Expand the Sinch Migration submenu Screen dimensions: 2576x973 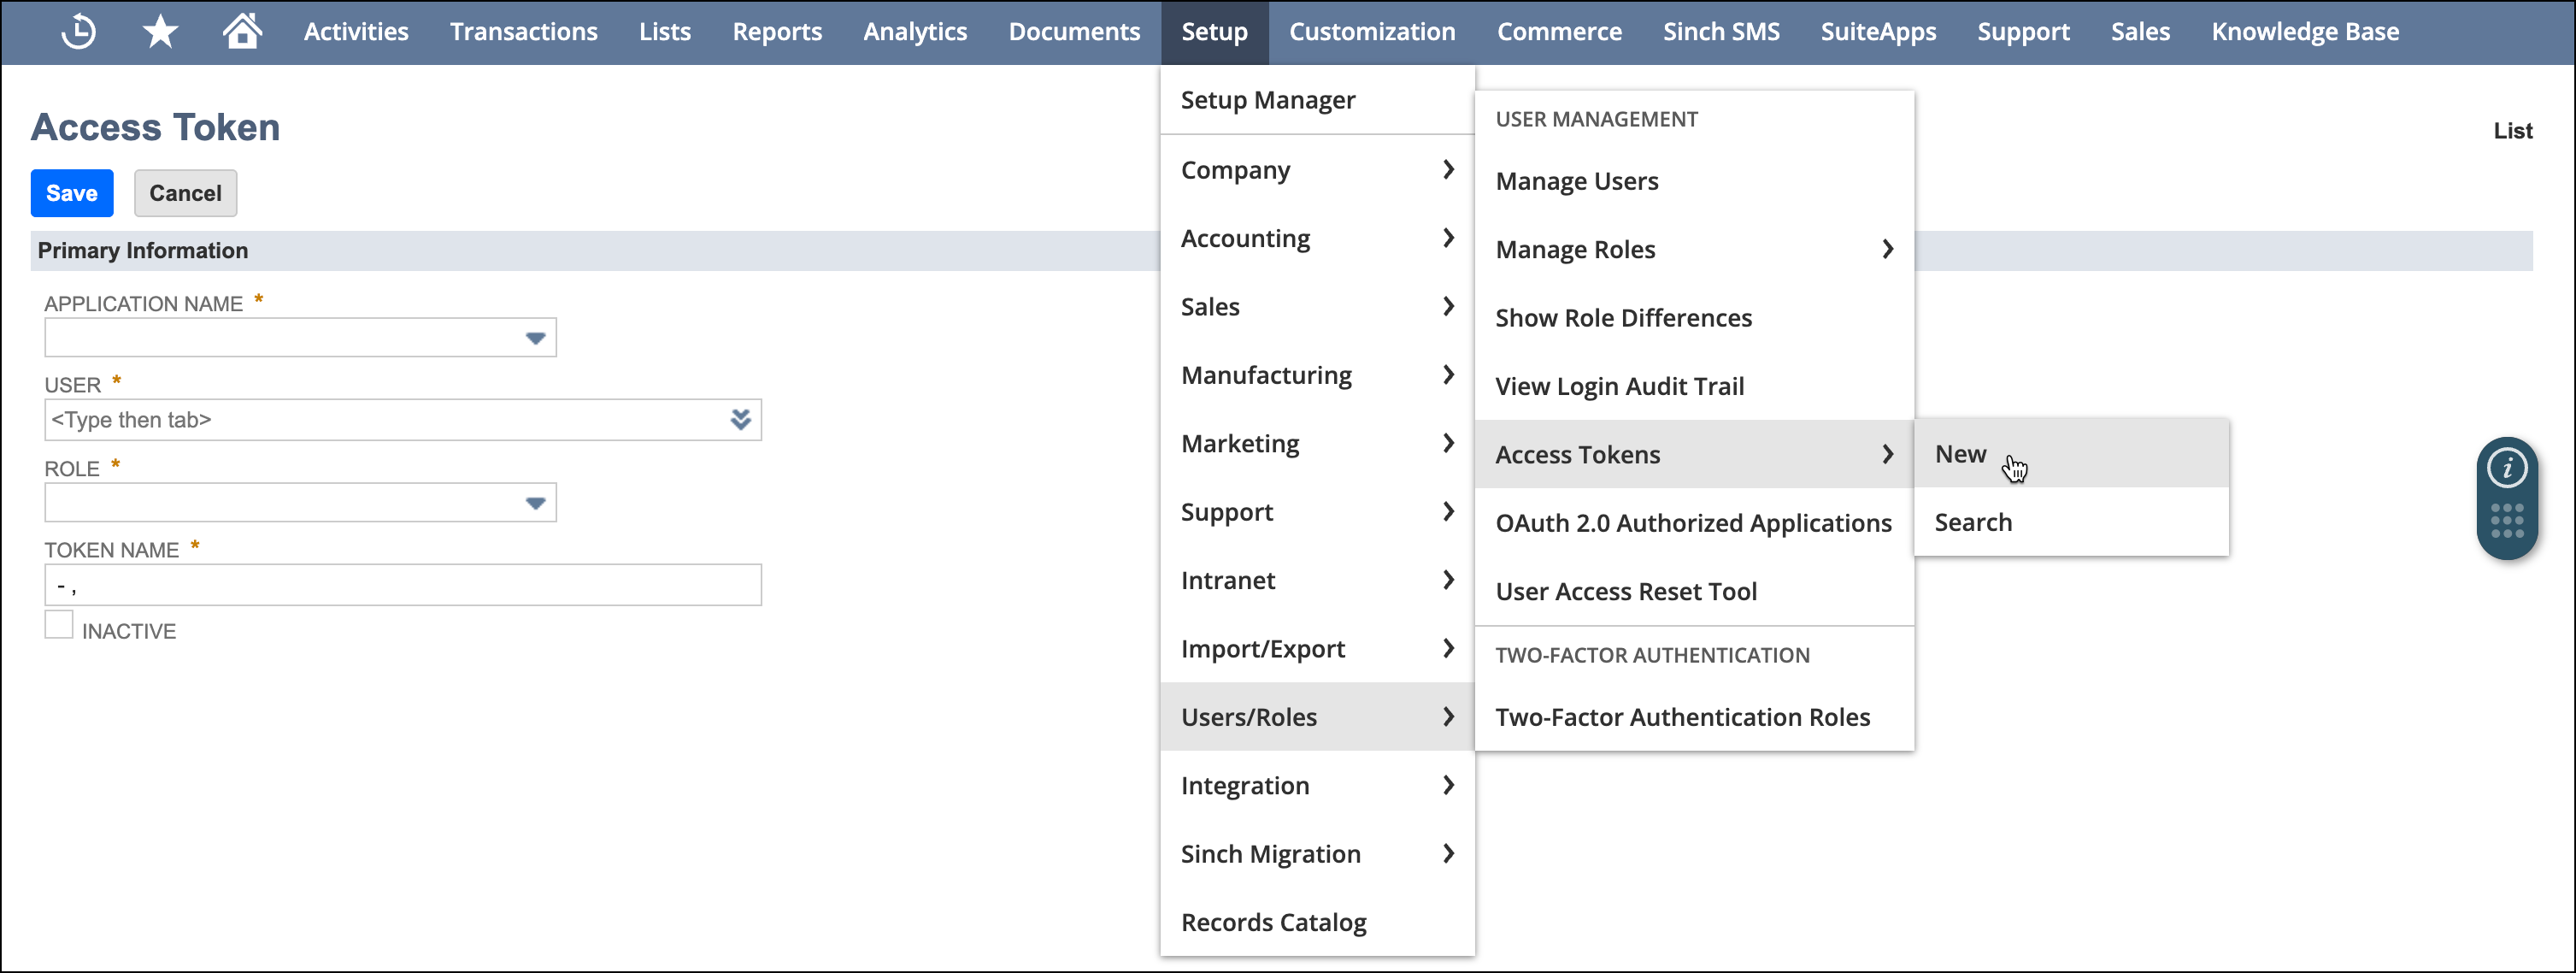[x=1316, y=854]
